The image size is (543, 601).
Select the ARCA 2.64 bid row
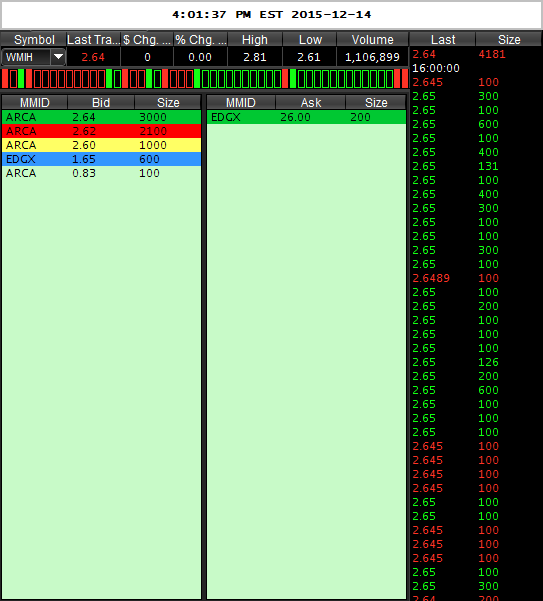coord(102,117)
